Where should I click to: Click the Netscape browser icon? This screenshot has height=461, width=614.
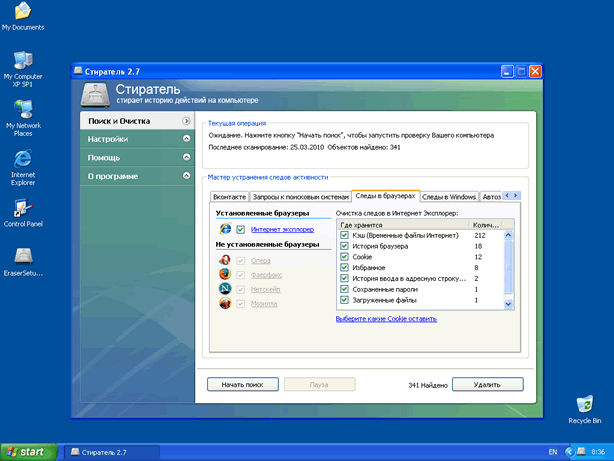pos(224,289)
